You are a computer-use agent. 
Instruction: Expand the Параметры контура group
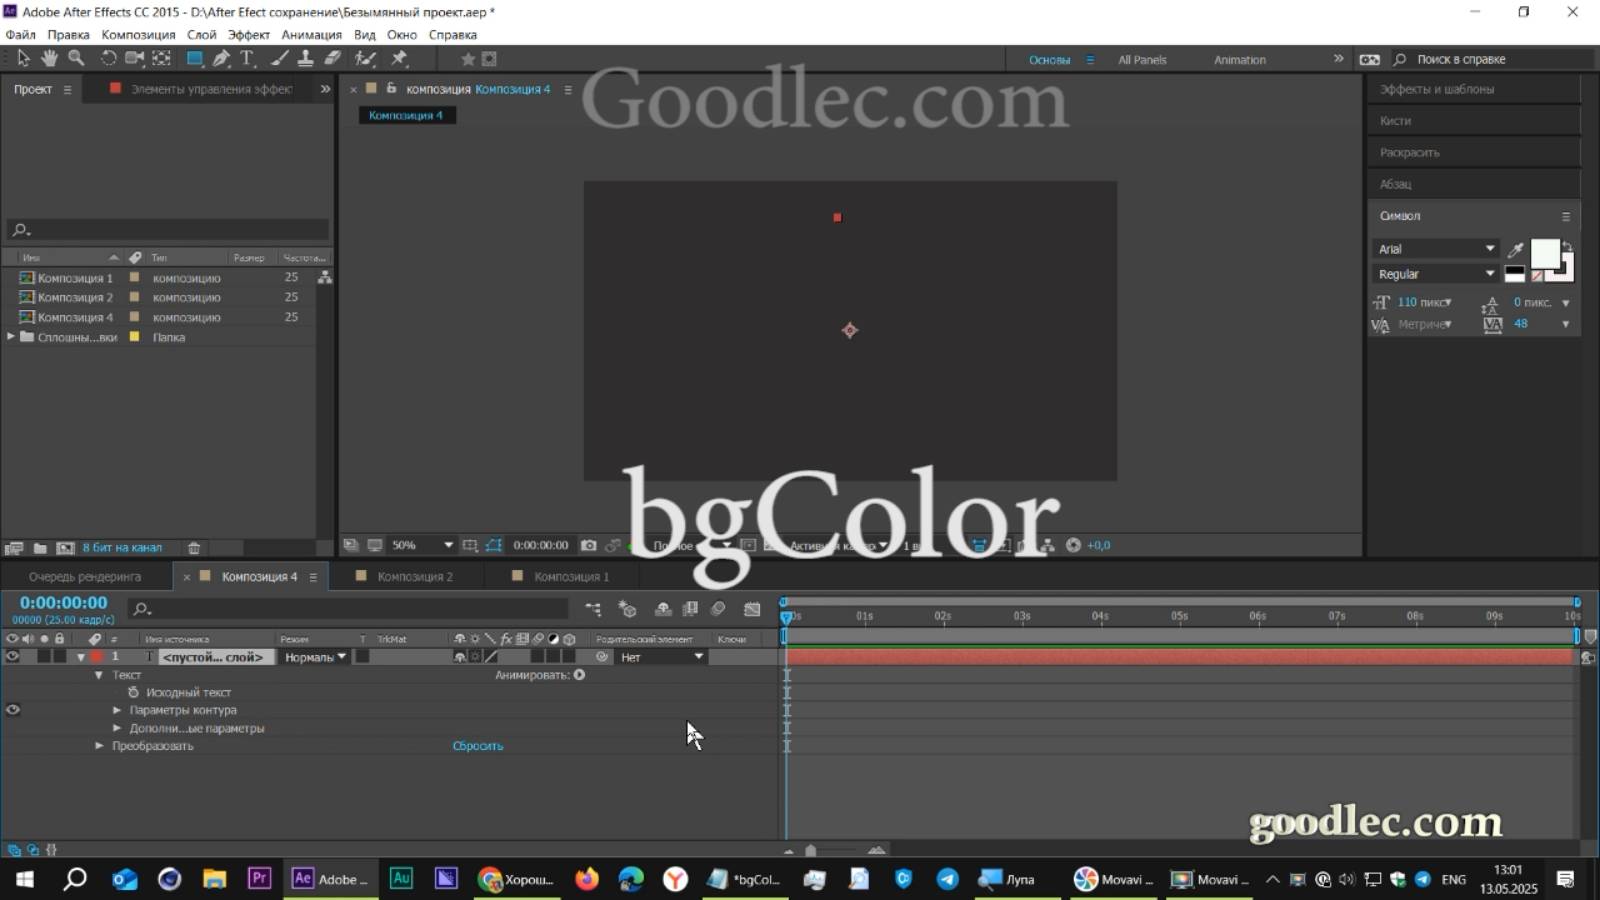[x=117, y=710]
